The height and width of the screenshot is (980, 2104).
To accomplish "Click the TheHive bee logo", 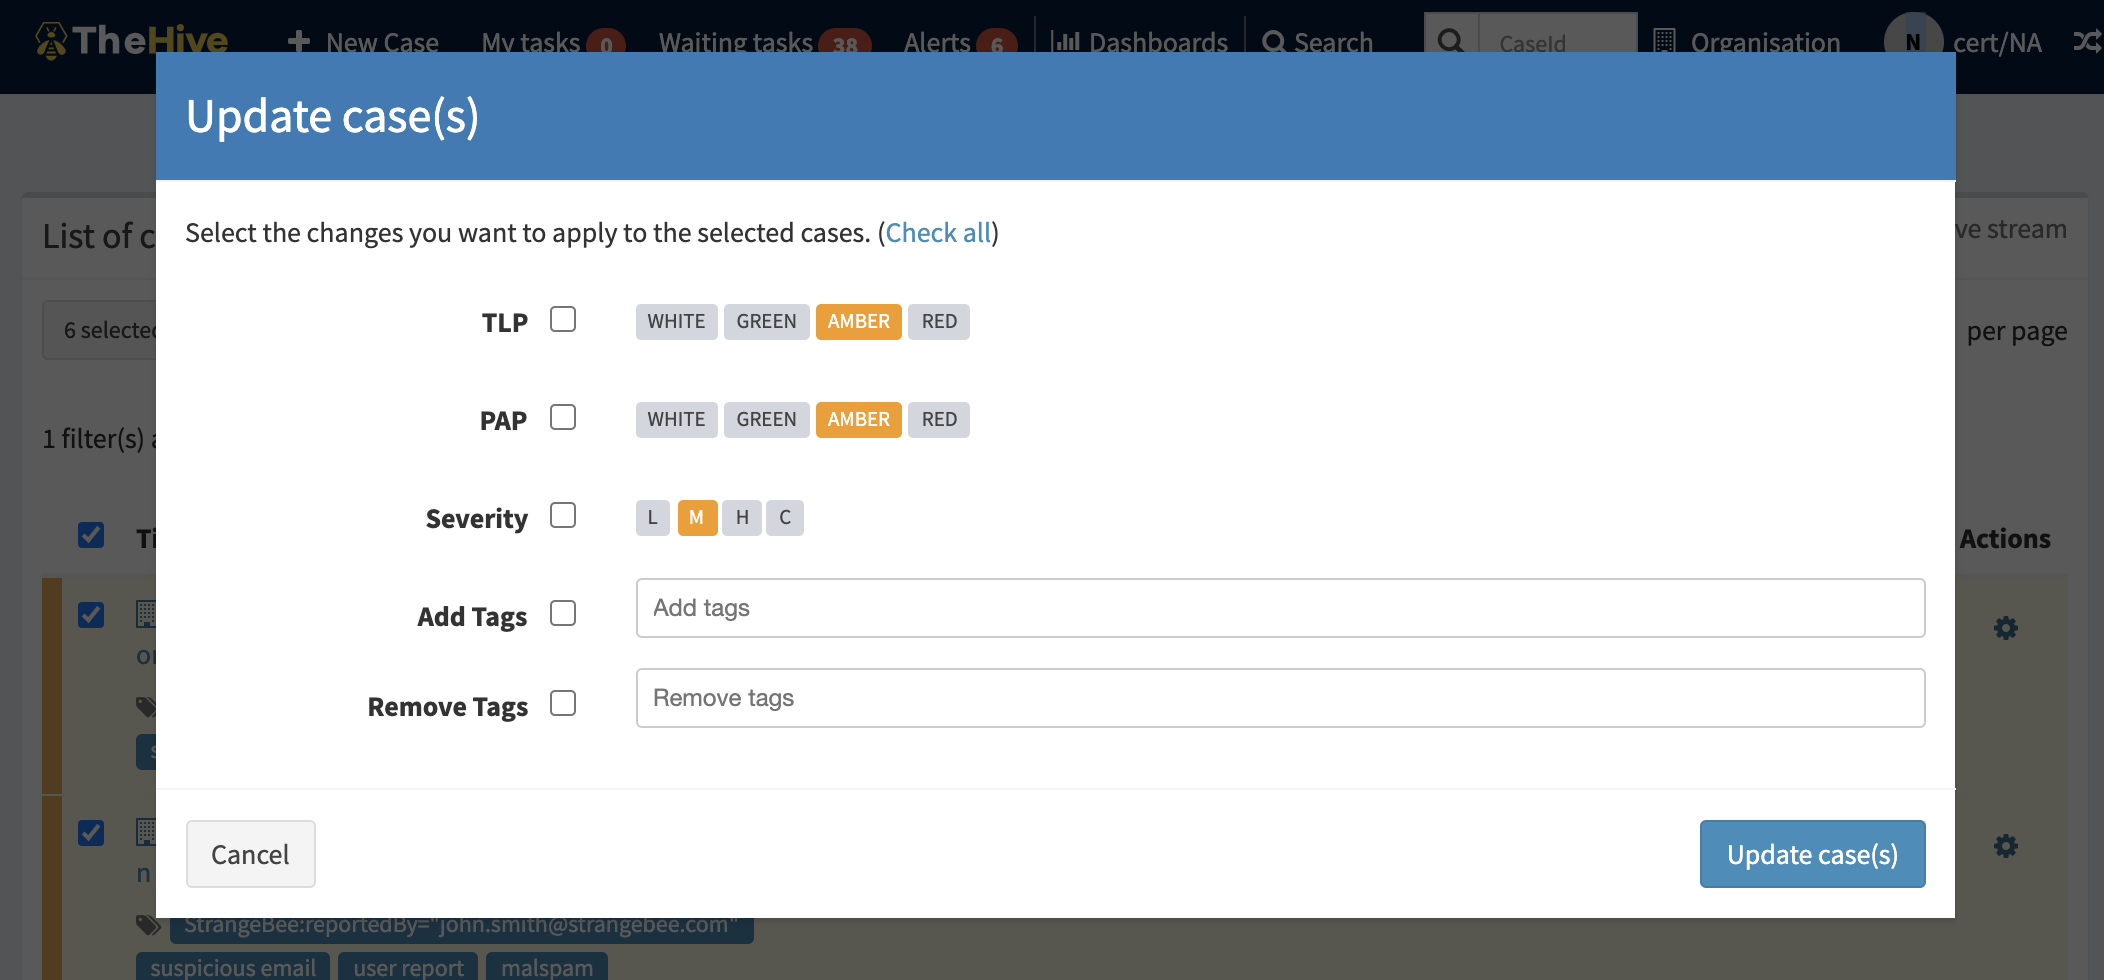I will pyautogui.click(x=52, y=40).
